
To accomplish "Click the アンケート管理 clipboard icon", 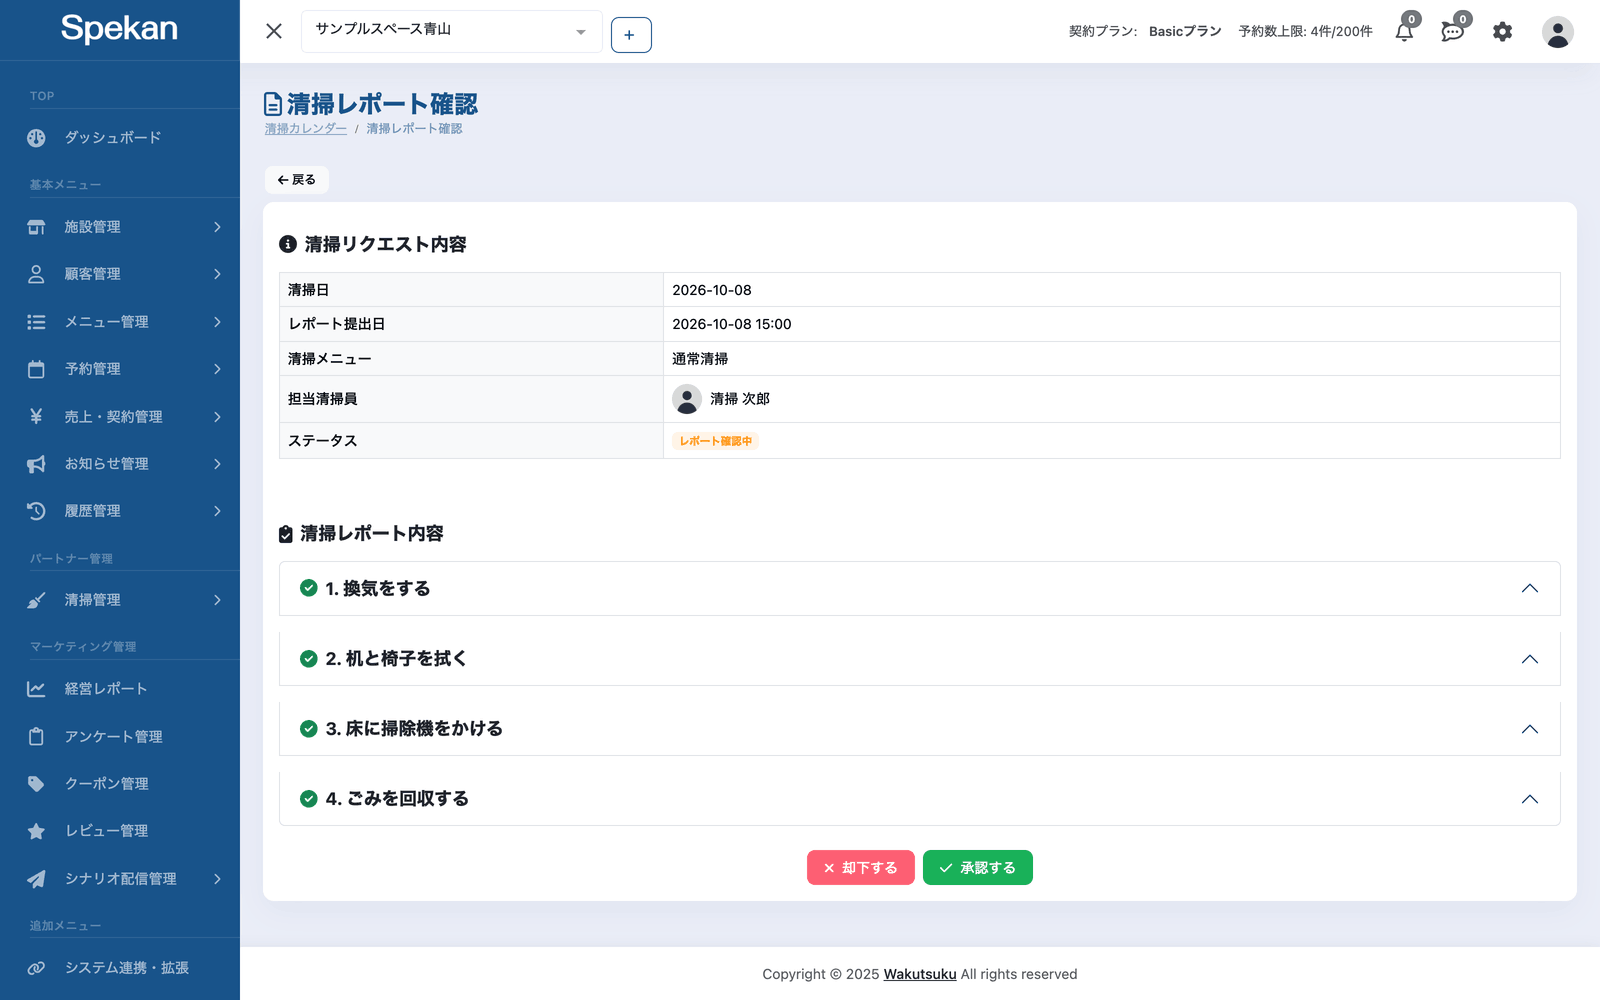I will tap(36, 737).
